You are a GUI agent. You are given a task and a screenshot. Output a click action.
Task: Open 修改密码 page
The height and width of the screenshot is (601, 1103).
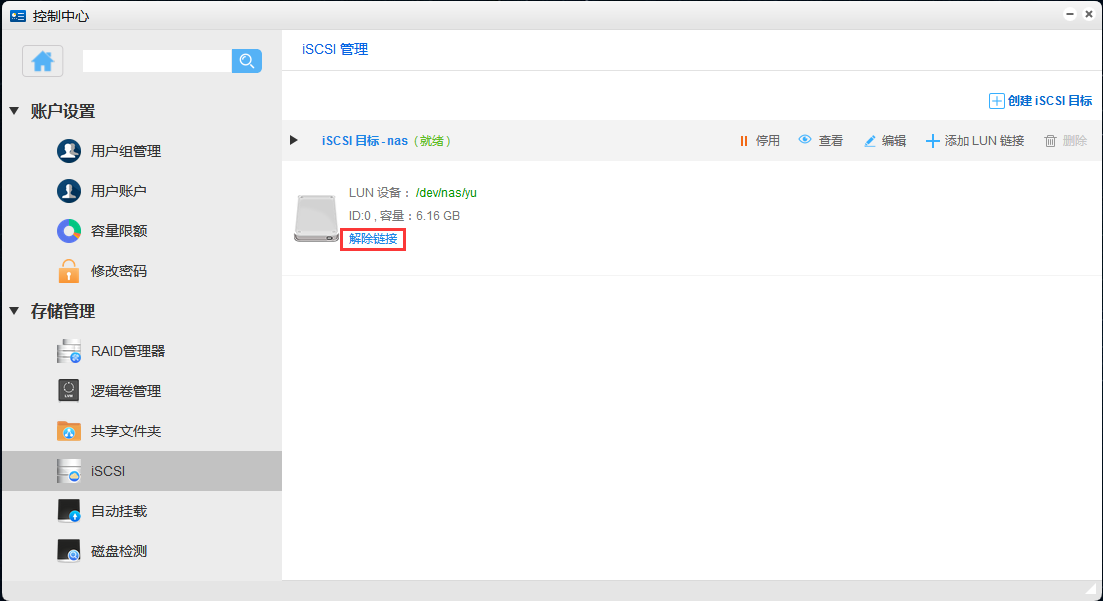coord(119,271)
